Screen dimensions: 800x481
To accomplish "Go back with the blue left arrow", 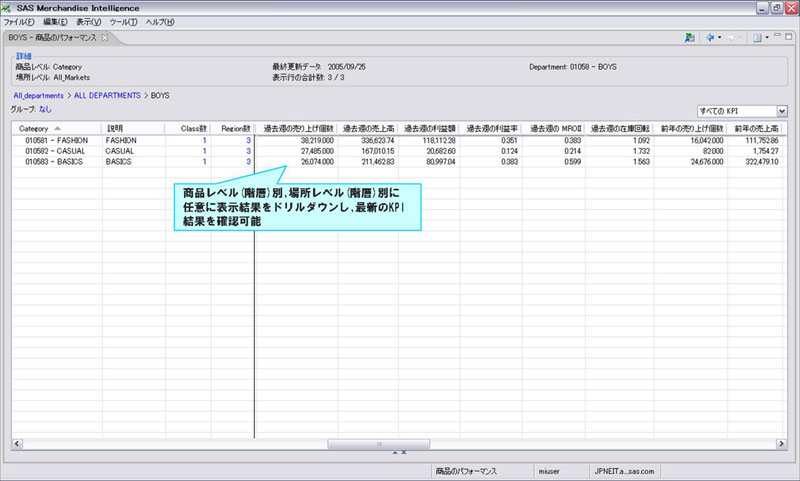I will click(710, 37).
